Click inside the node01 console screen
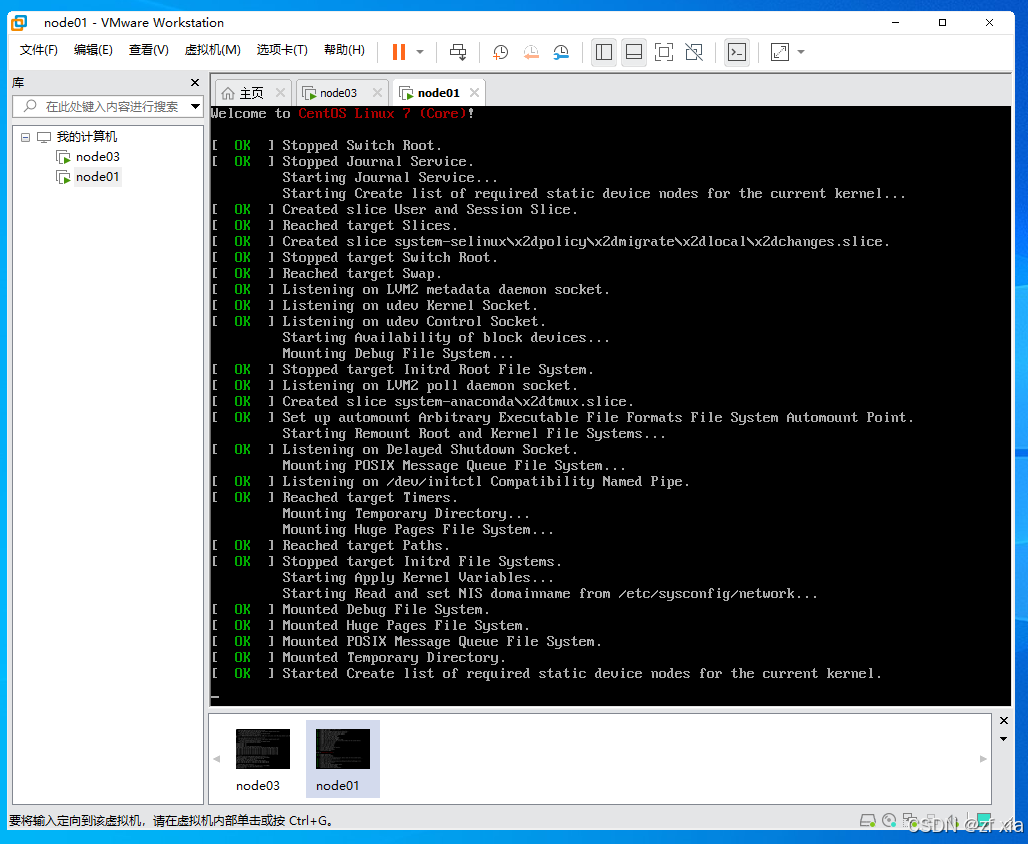1028x844 pixels. 610,405
